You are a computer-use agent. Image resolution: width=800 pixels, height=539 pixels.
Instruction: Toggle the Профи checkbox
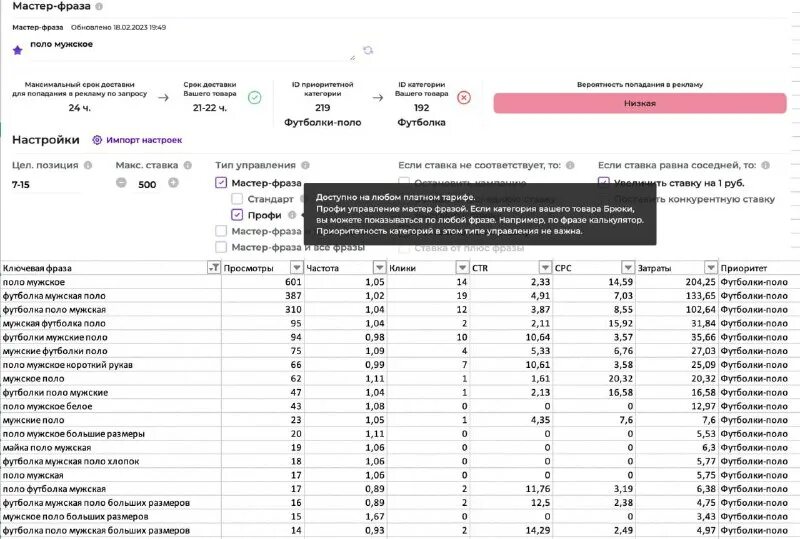(237, 215)
